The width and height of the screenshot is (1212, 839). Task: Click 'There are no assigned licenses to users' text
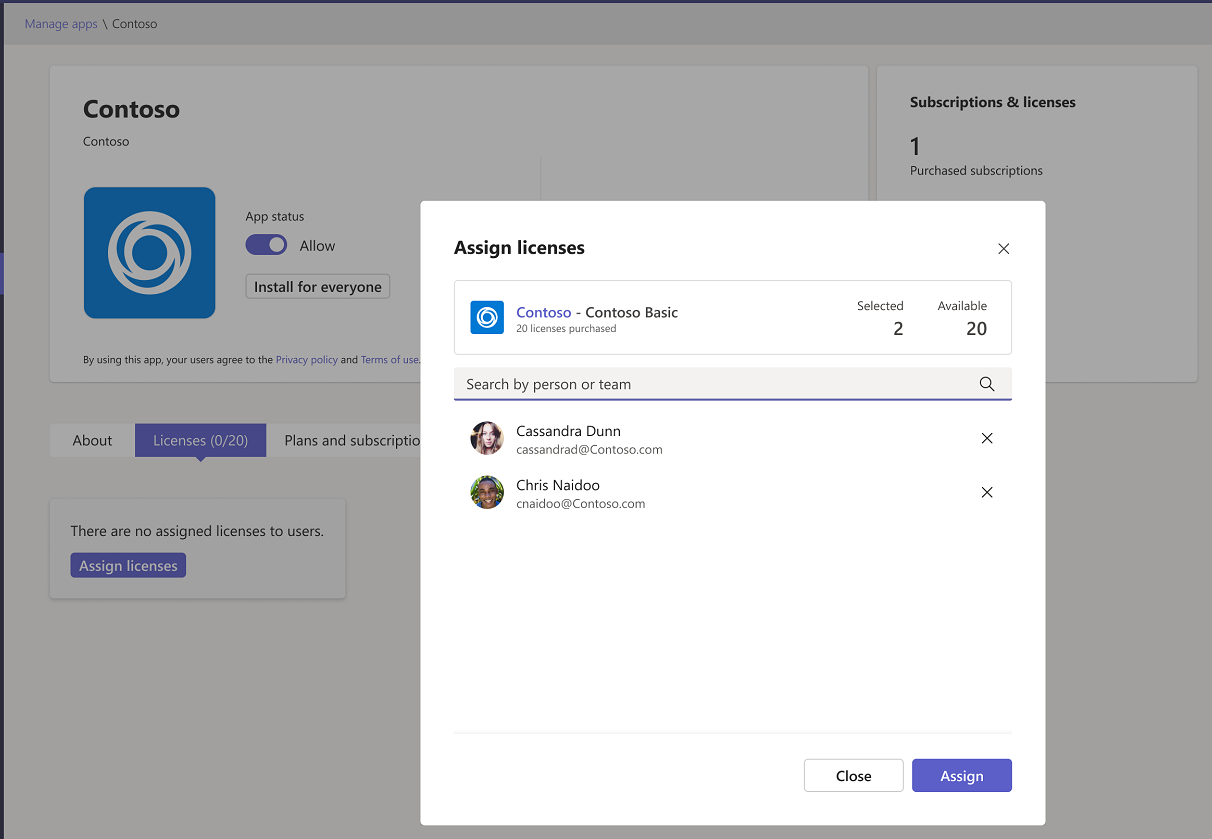coord(197,531)
